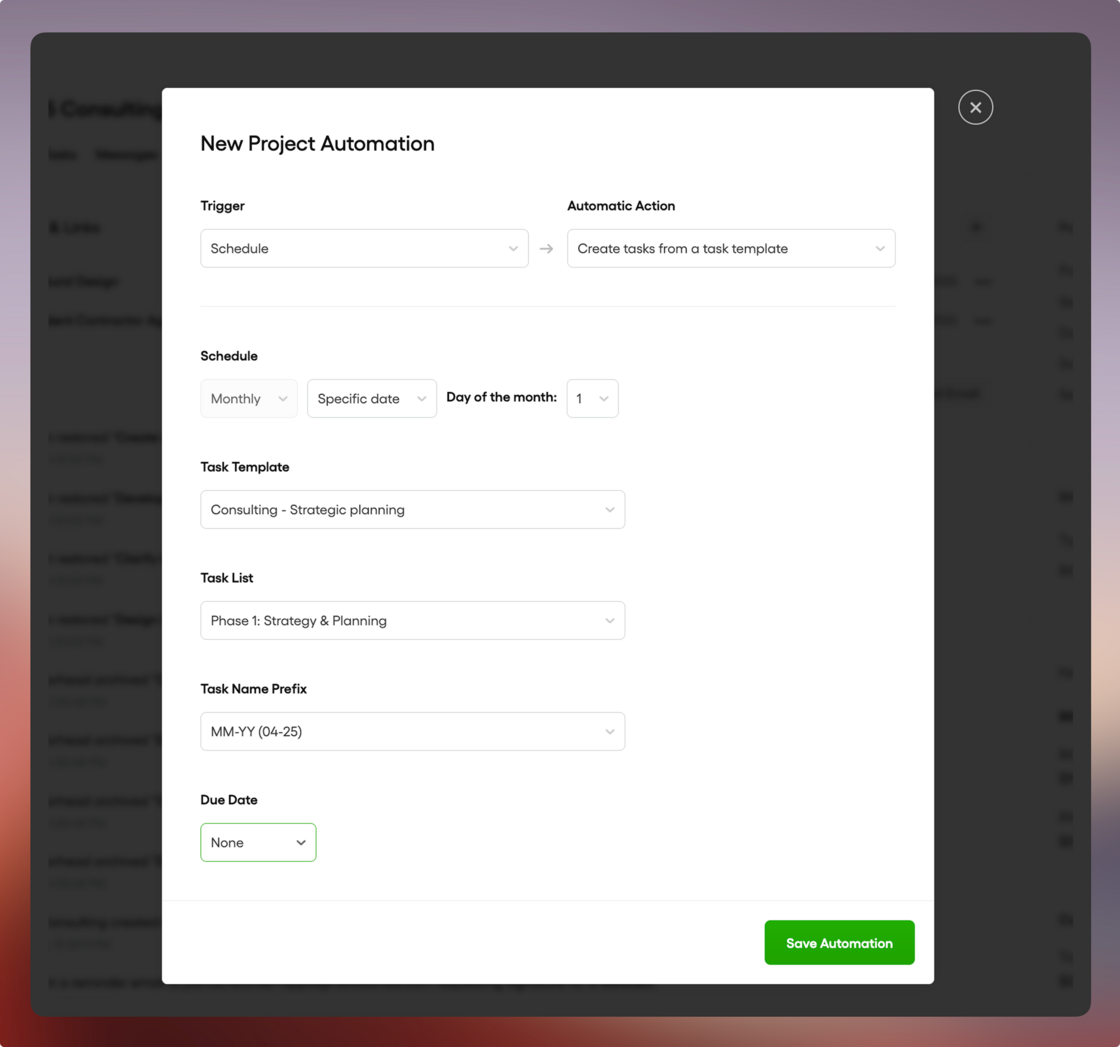Open the Due Date dropdown set to None
The width and height of the screenshot is (1120, 1047).
pyautogui.click(x=258, y=843)
